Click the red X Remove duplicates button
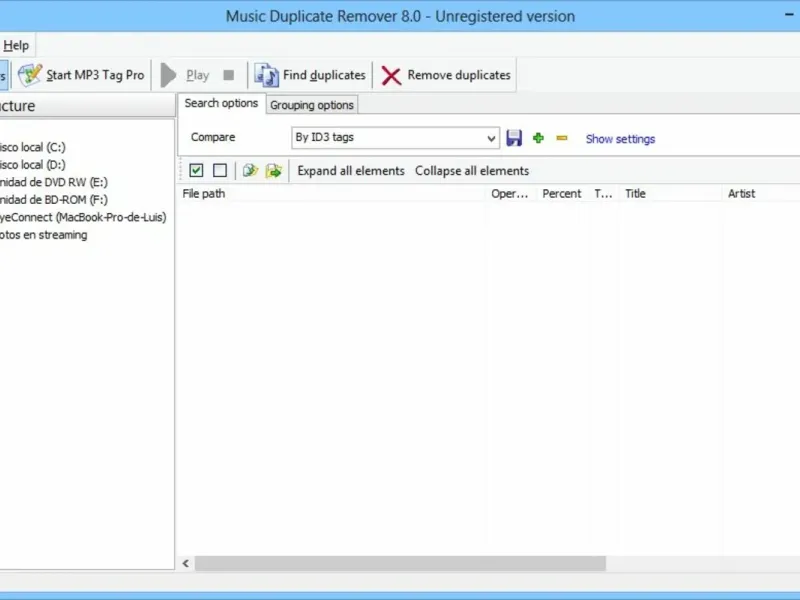 (446, 75)
